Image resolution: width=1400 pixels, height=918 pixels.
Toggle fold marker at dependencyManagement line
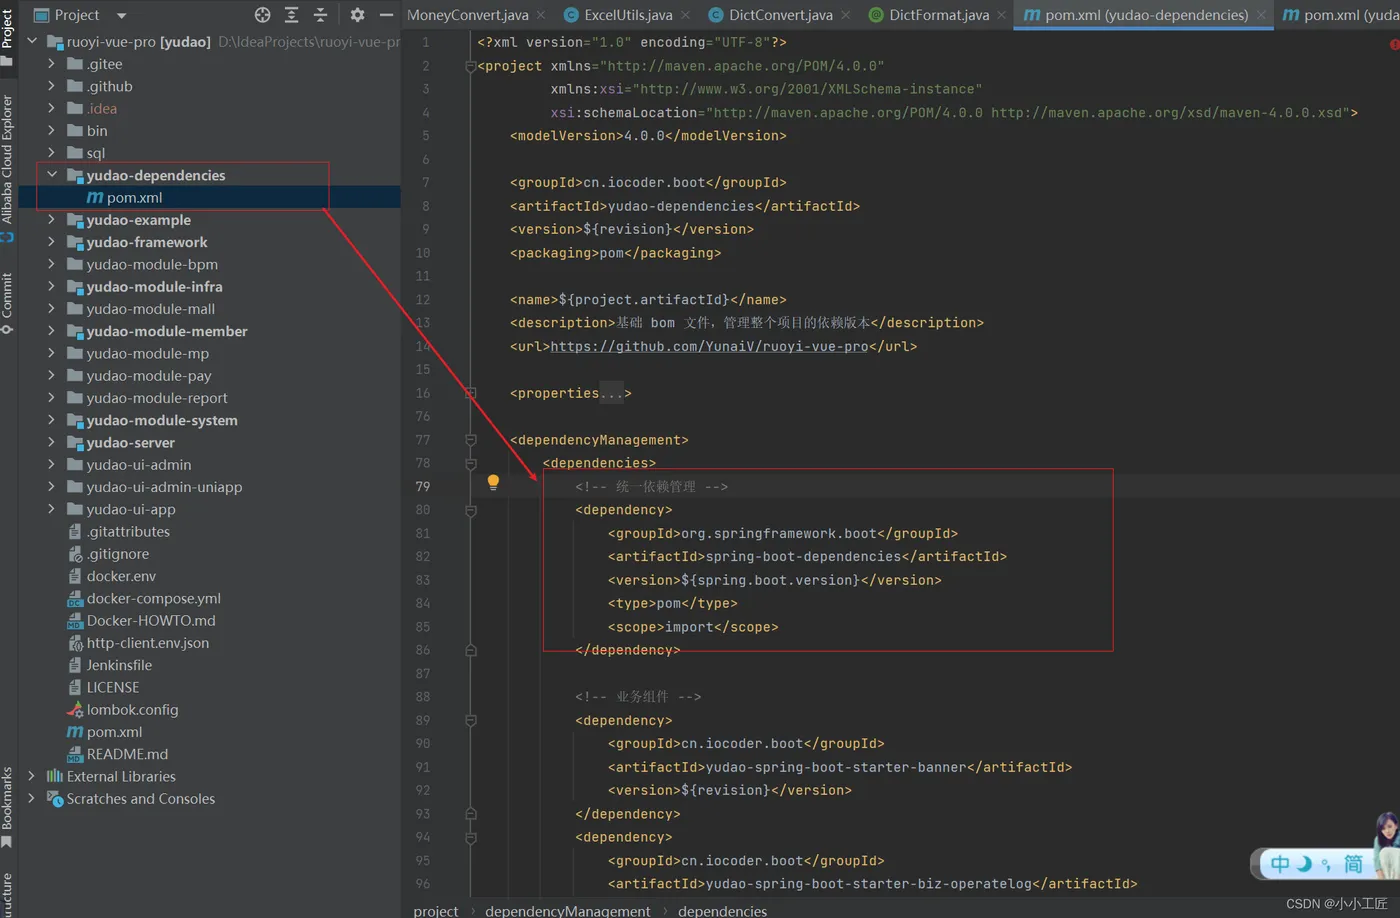470,440
